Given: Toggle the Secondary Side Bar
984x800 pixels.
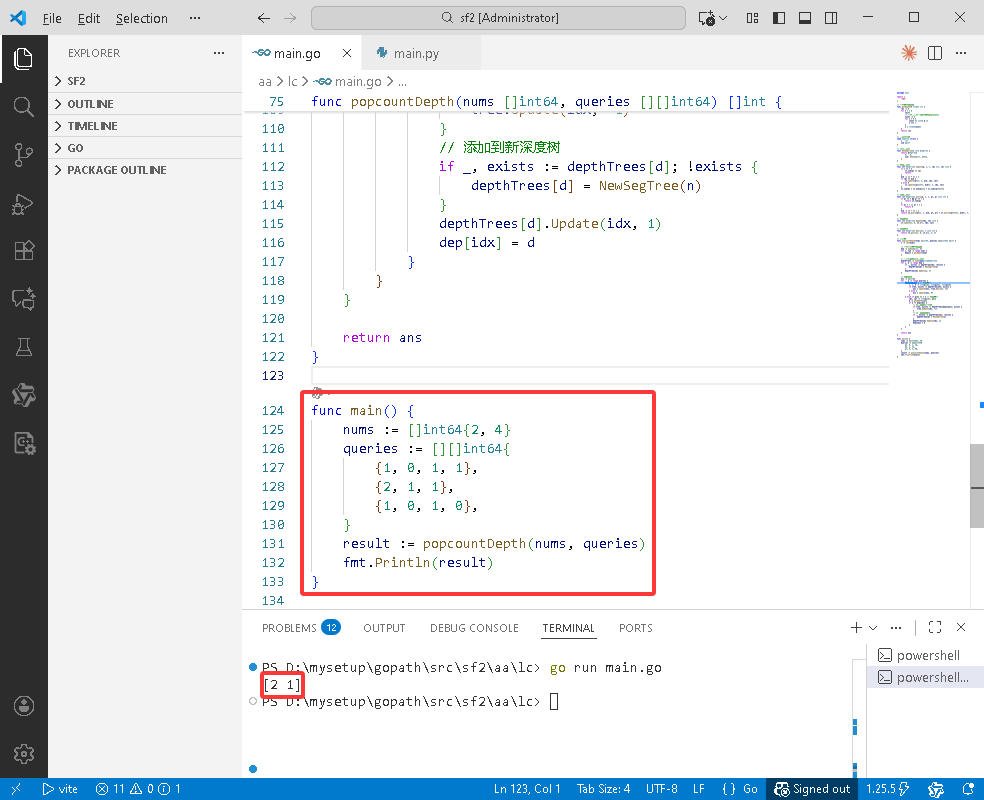Looking at the screenshot, I should (x=831, y=18).
